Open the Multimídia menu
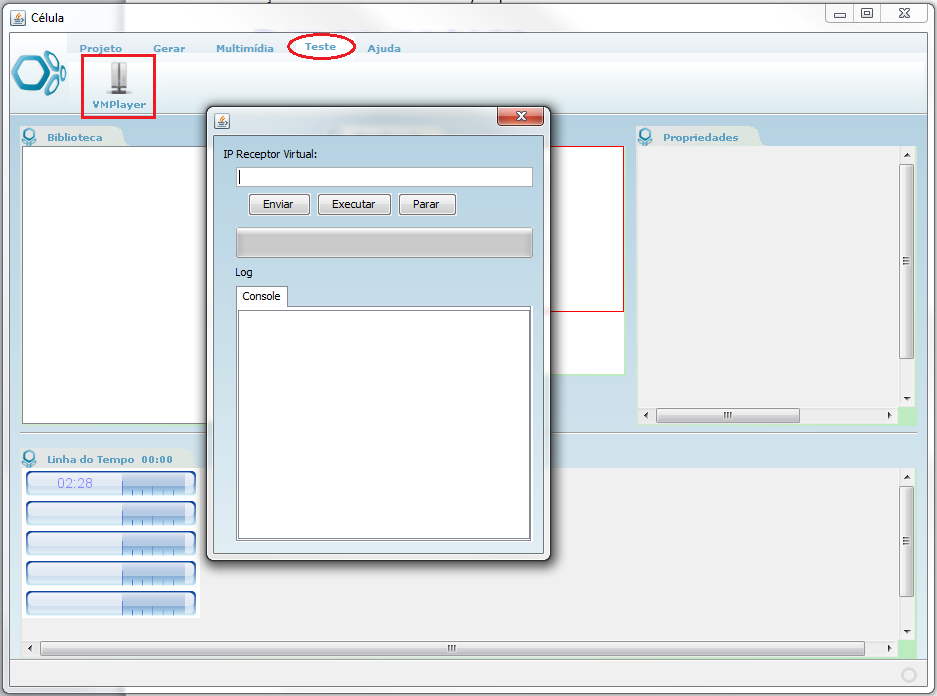Screen dimensions: 937x696 (245, 48)
